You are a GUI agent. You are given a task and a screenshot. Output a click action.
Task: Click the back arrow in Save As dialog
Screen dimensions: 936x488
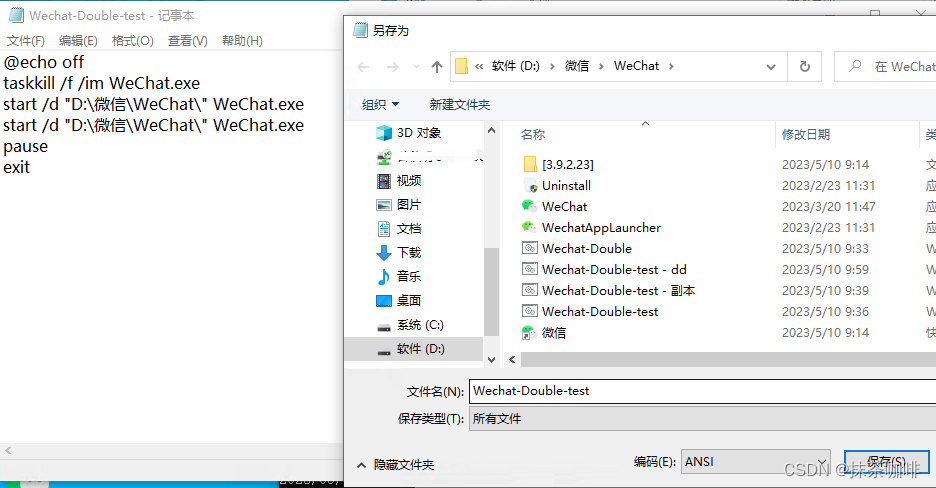point(363,67)
